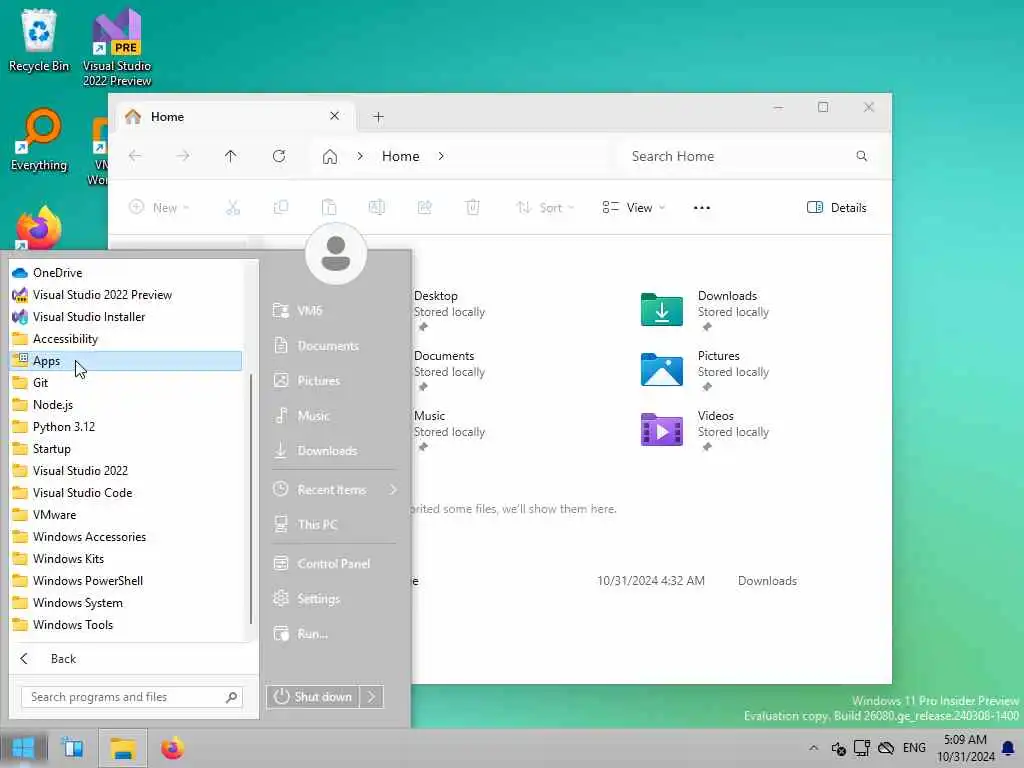Expand shut down options arrow
The width and height of the screenshot is (1024, 768).
(x=372, y=697)
